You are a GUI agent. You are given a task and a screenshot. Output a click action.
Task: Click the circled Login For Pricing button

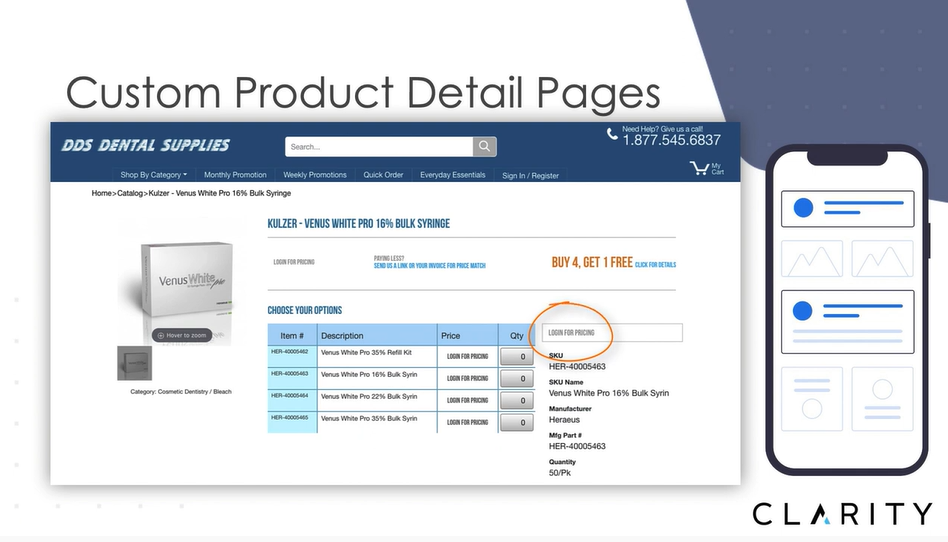[571, 333]
